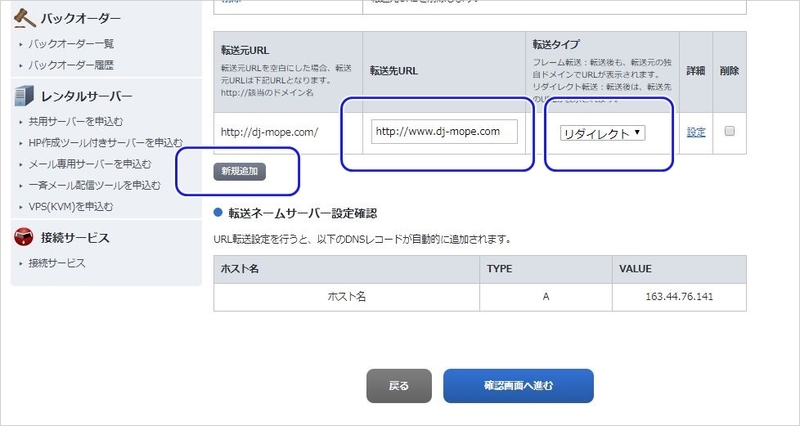Click the VALUE column header
This screenshot has width=800, height=426.
[x=679, y=269]
